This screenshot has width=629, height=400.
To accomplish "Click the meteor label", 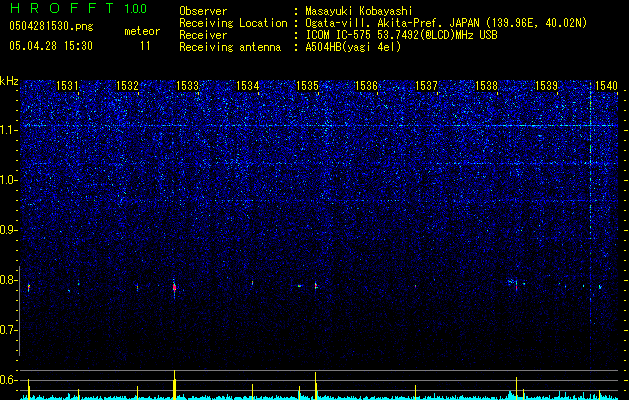I will (142, 31).
